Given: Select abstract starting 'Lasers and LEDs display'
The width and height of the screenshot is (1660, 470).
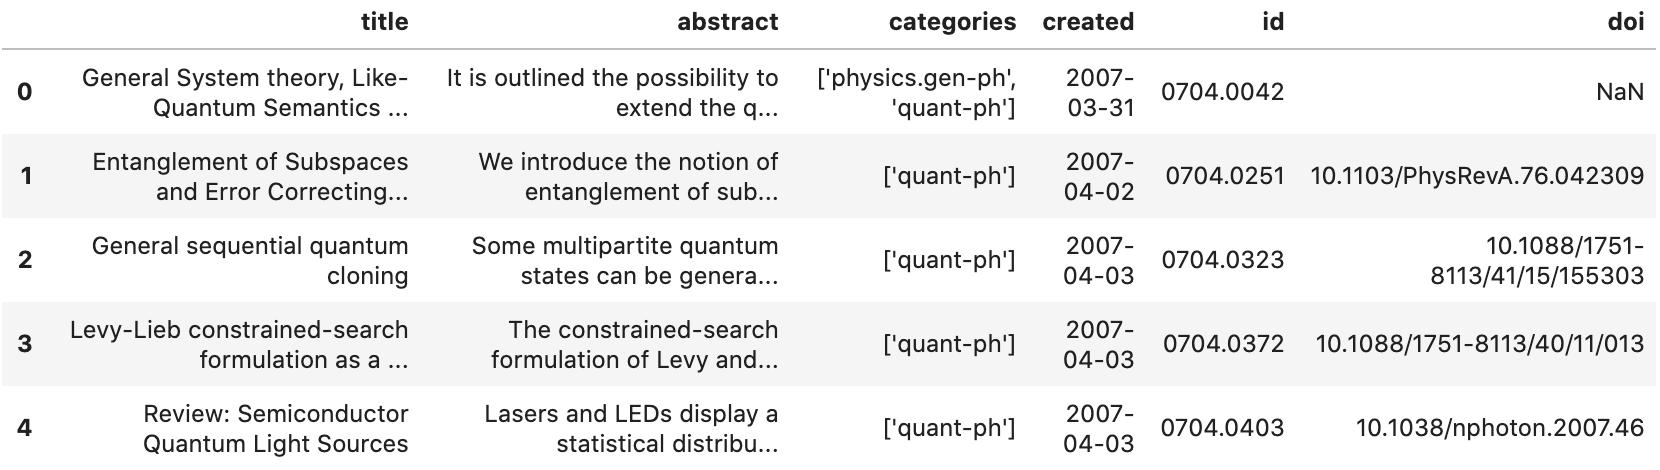Looking at the screenshot, I should [631, 428].
